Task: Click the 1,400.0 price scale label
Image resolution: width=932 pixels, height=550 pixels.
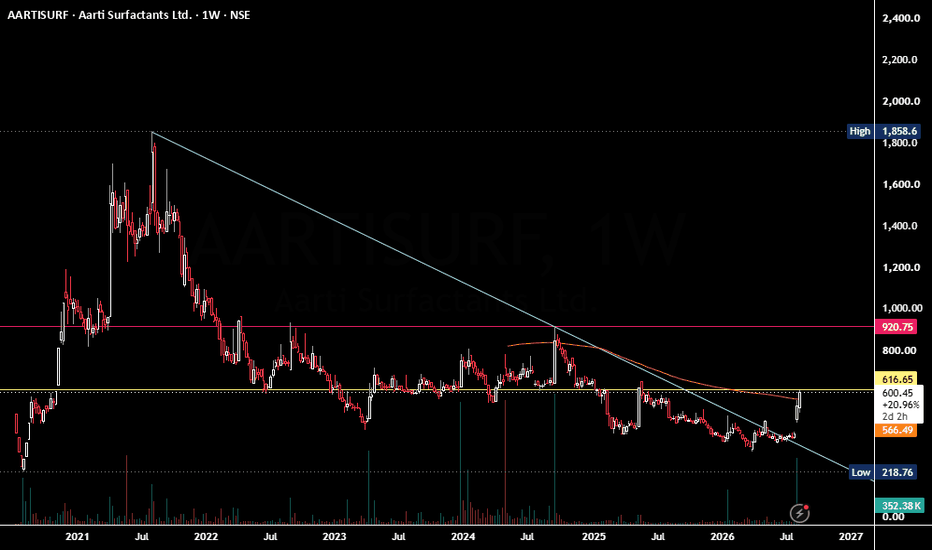Action: tap(901, 226)
